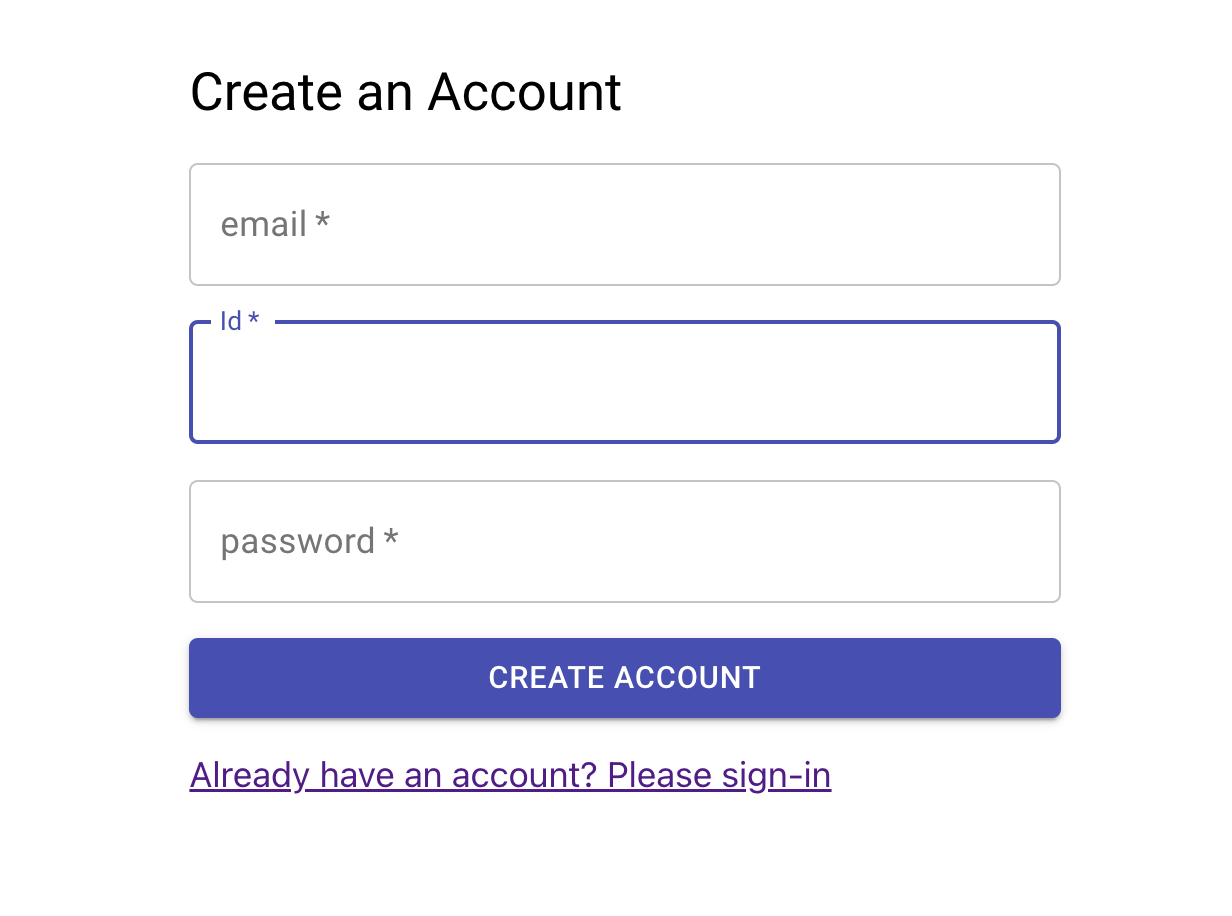1232x916 pixels.
Task: Click the 'Create an Account' heading
Action: coord(406,91)
